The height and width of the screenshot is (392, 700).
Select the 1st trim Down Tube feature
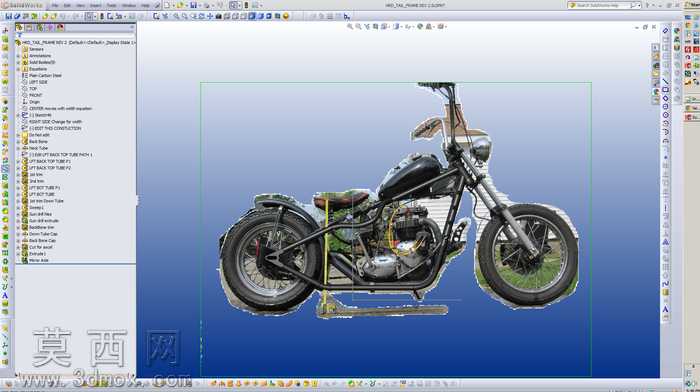click(46, 201)
